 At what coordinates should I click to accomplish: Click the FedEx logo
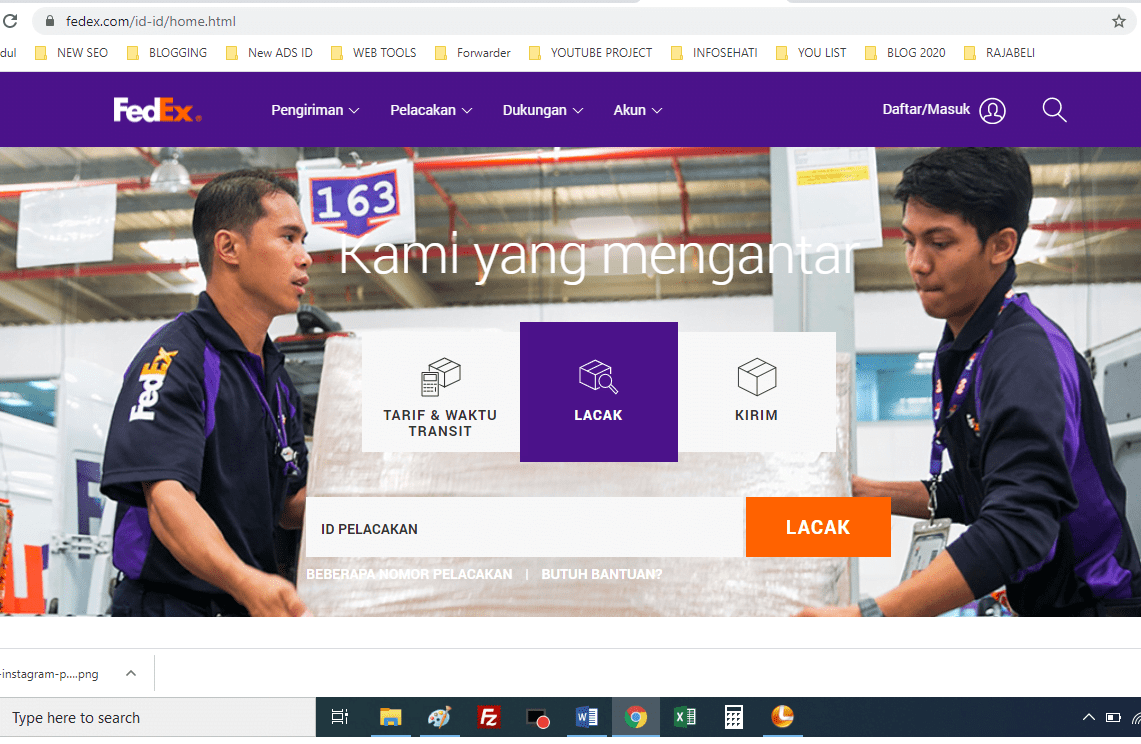[155, 110]
